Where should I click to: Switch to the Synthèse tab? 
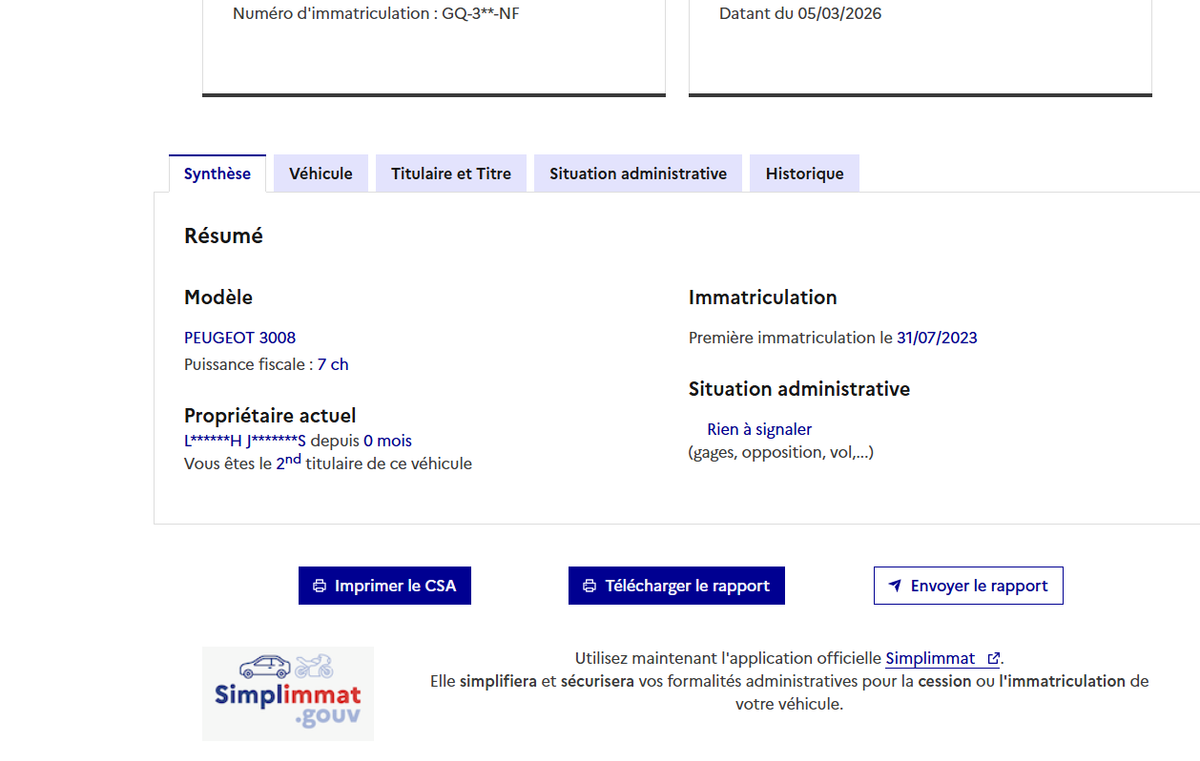[x=217, y=173]
